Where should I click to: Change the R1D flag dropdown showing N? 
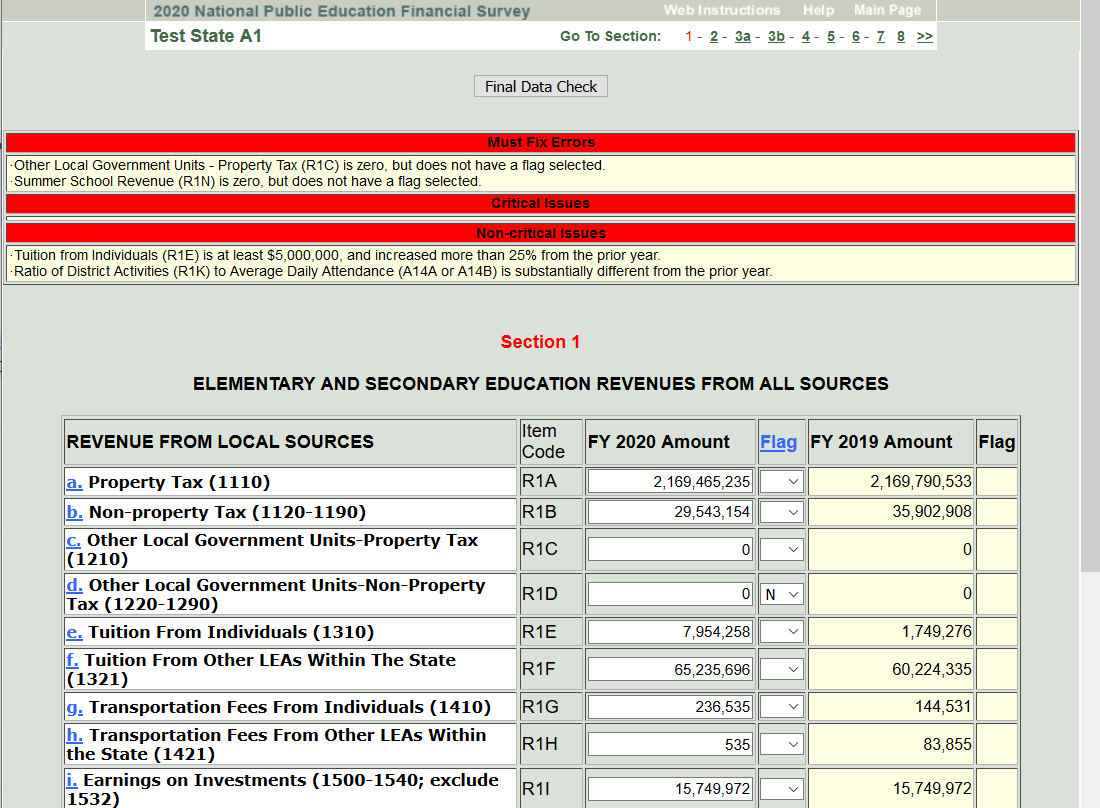click(781, 594)
